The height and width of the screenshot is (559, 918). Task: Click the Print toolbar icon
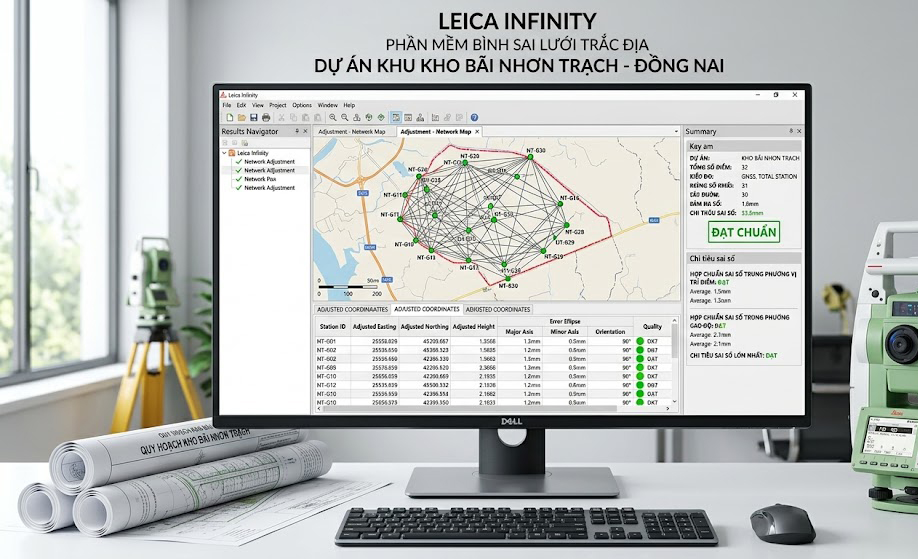click(x=266, y=118)
